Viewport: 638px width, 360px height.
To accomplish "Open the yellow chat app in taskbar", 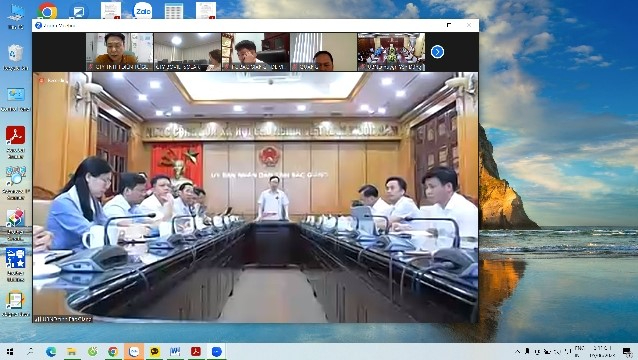I will click(155, 352).
